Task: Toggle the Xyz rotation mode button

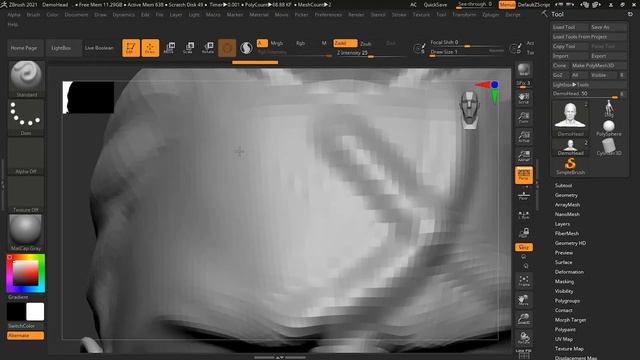Action: pyautogui.click(x=524, y=247)
